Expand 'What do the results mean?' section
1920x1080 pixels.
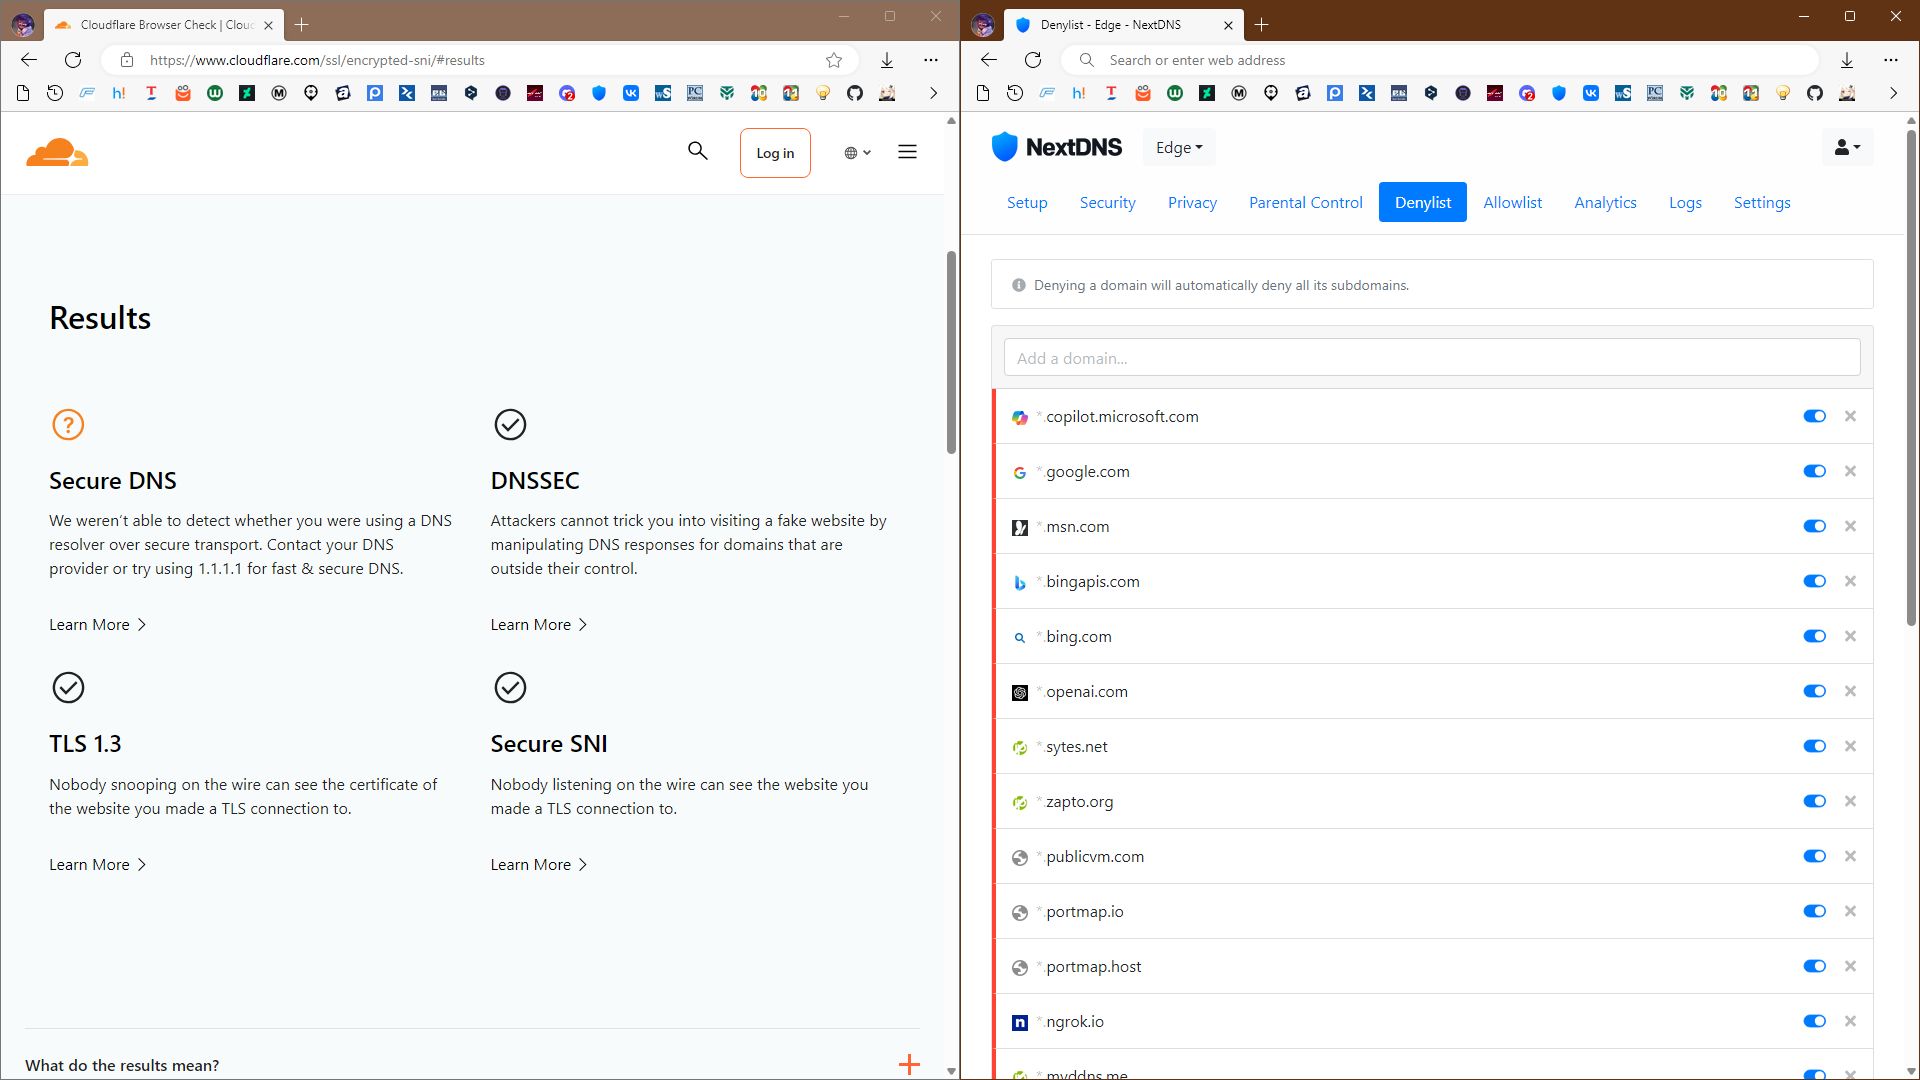(x=908, y=1064)
